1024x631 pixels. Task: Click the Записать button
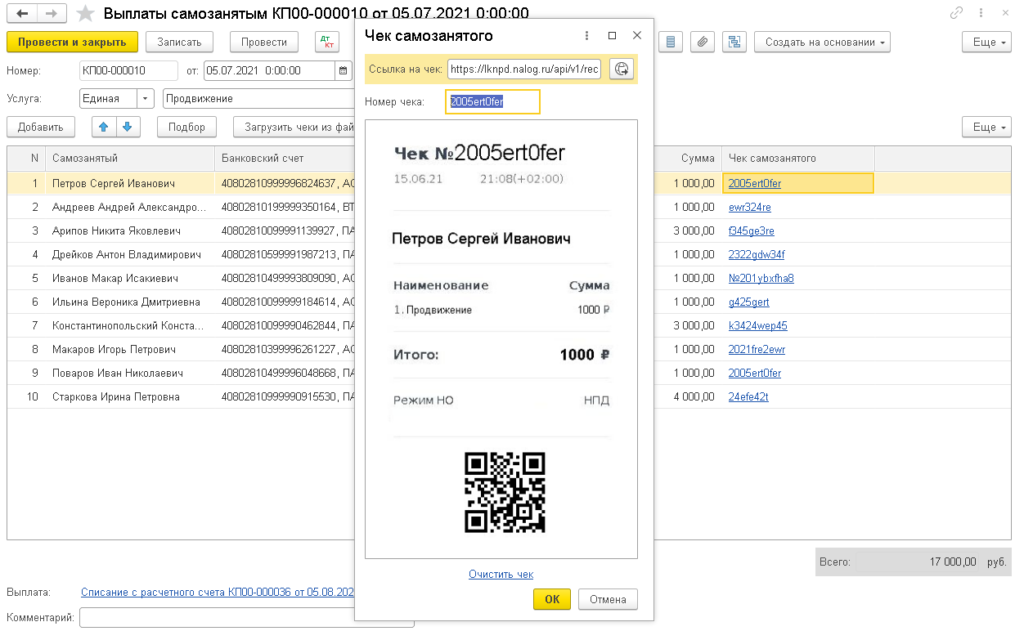click(179, 42)
